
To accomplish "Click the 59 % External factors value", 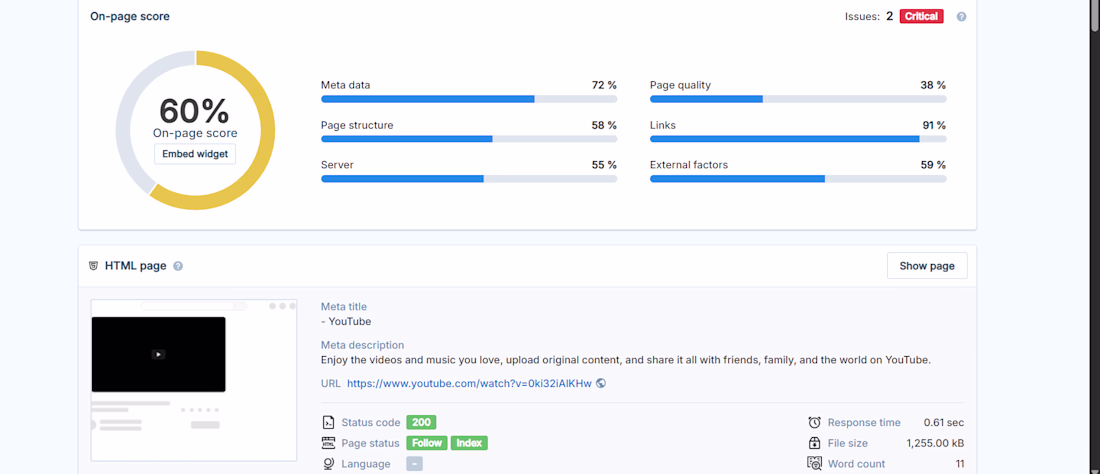I will tap(933, 165).
